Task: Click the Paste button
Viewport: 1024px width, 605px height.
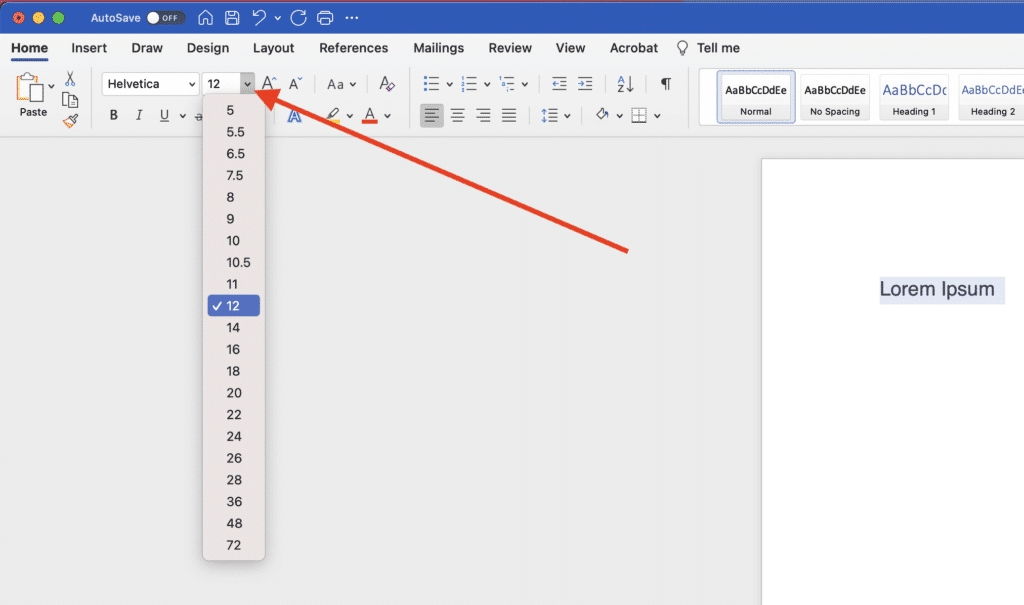Action: click(33, 97)
